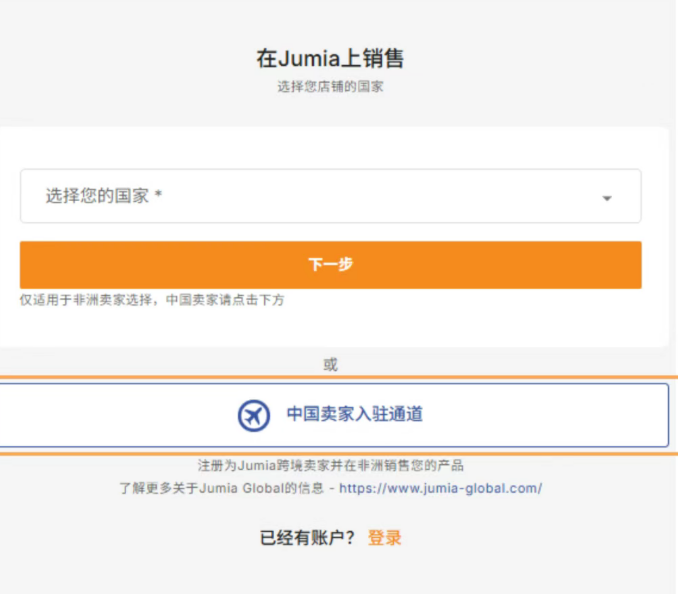Click the dropdown arrow in country field

pos(607,198)
